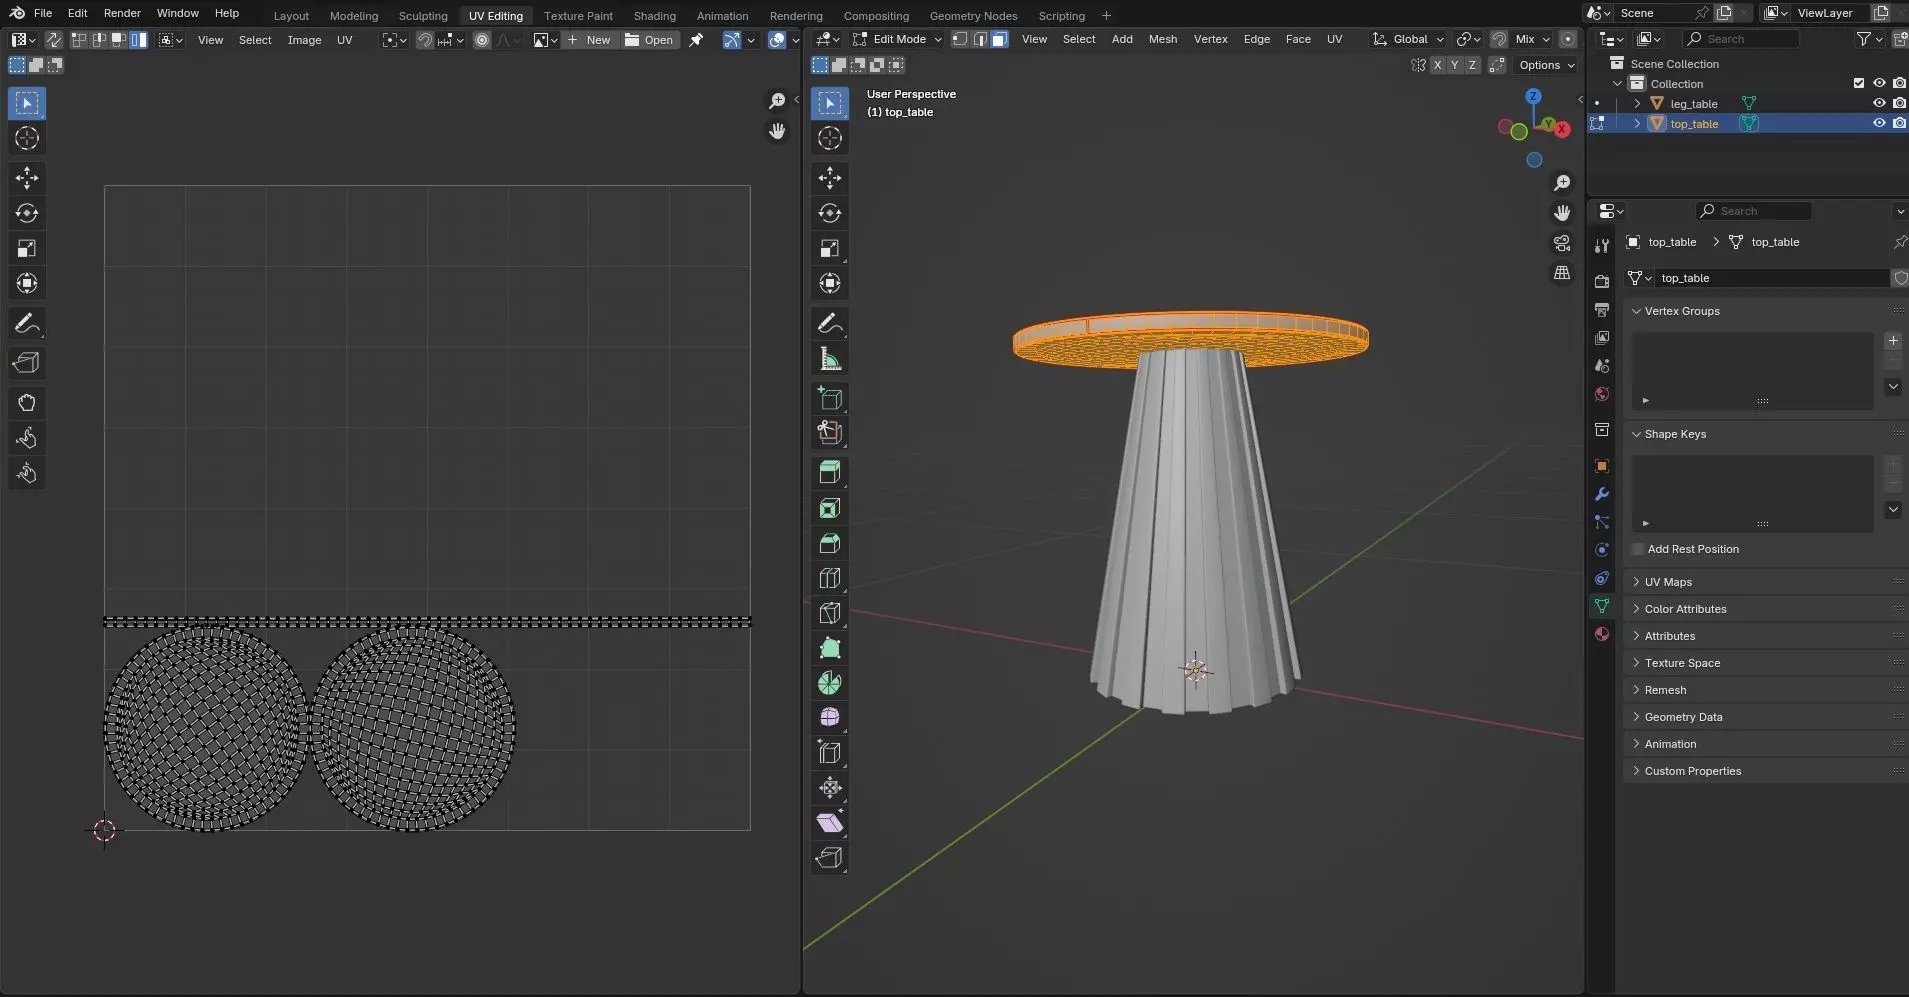Open the Modifiers properties tab
1909x997 pixels.
[x=1601, y=494]
